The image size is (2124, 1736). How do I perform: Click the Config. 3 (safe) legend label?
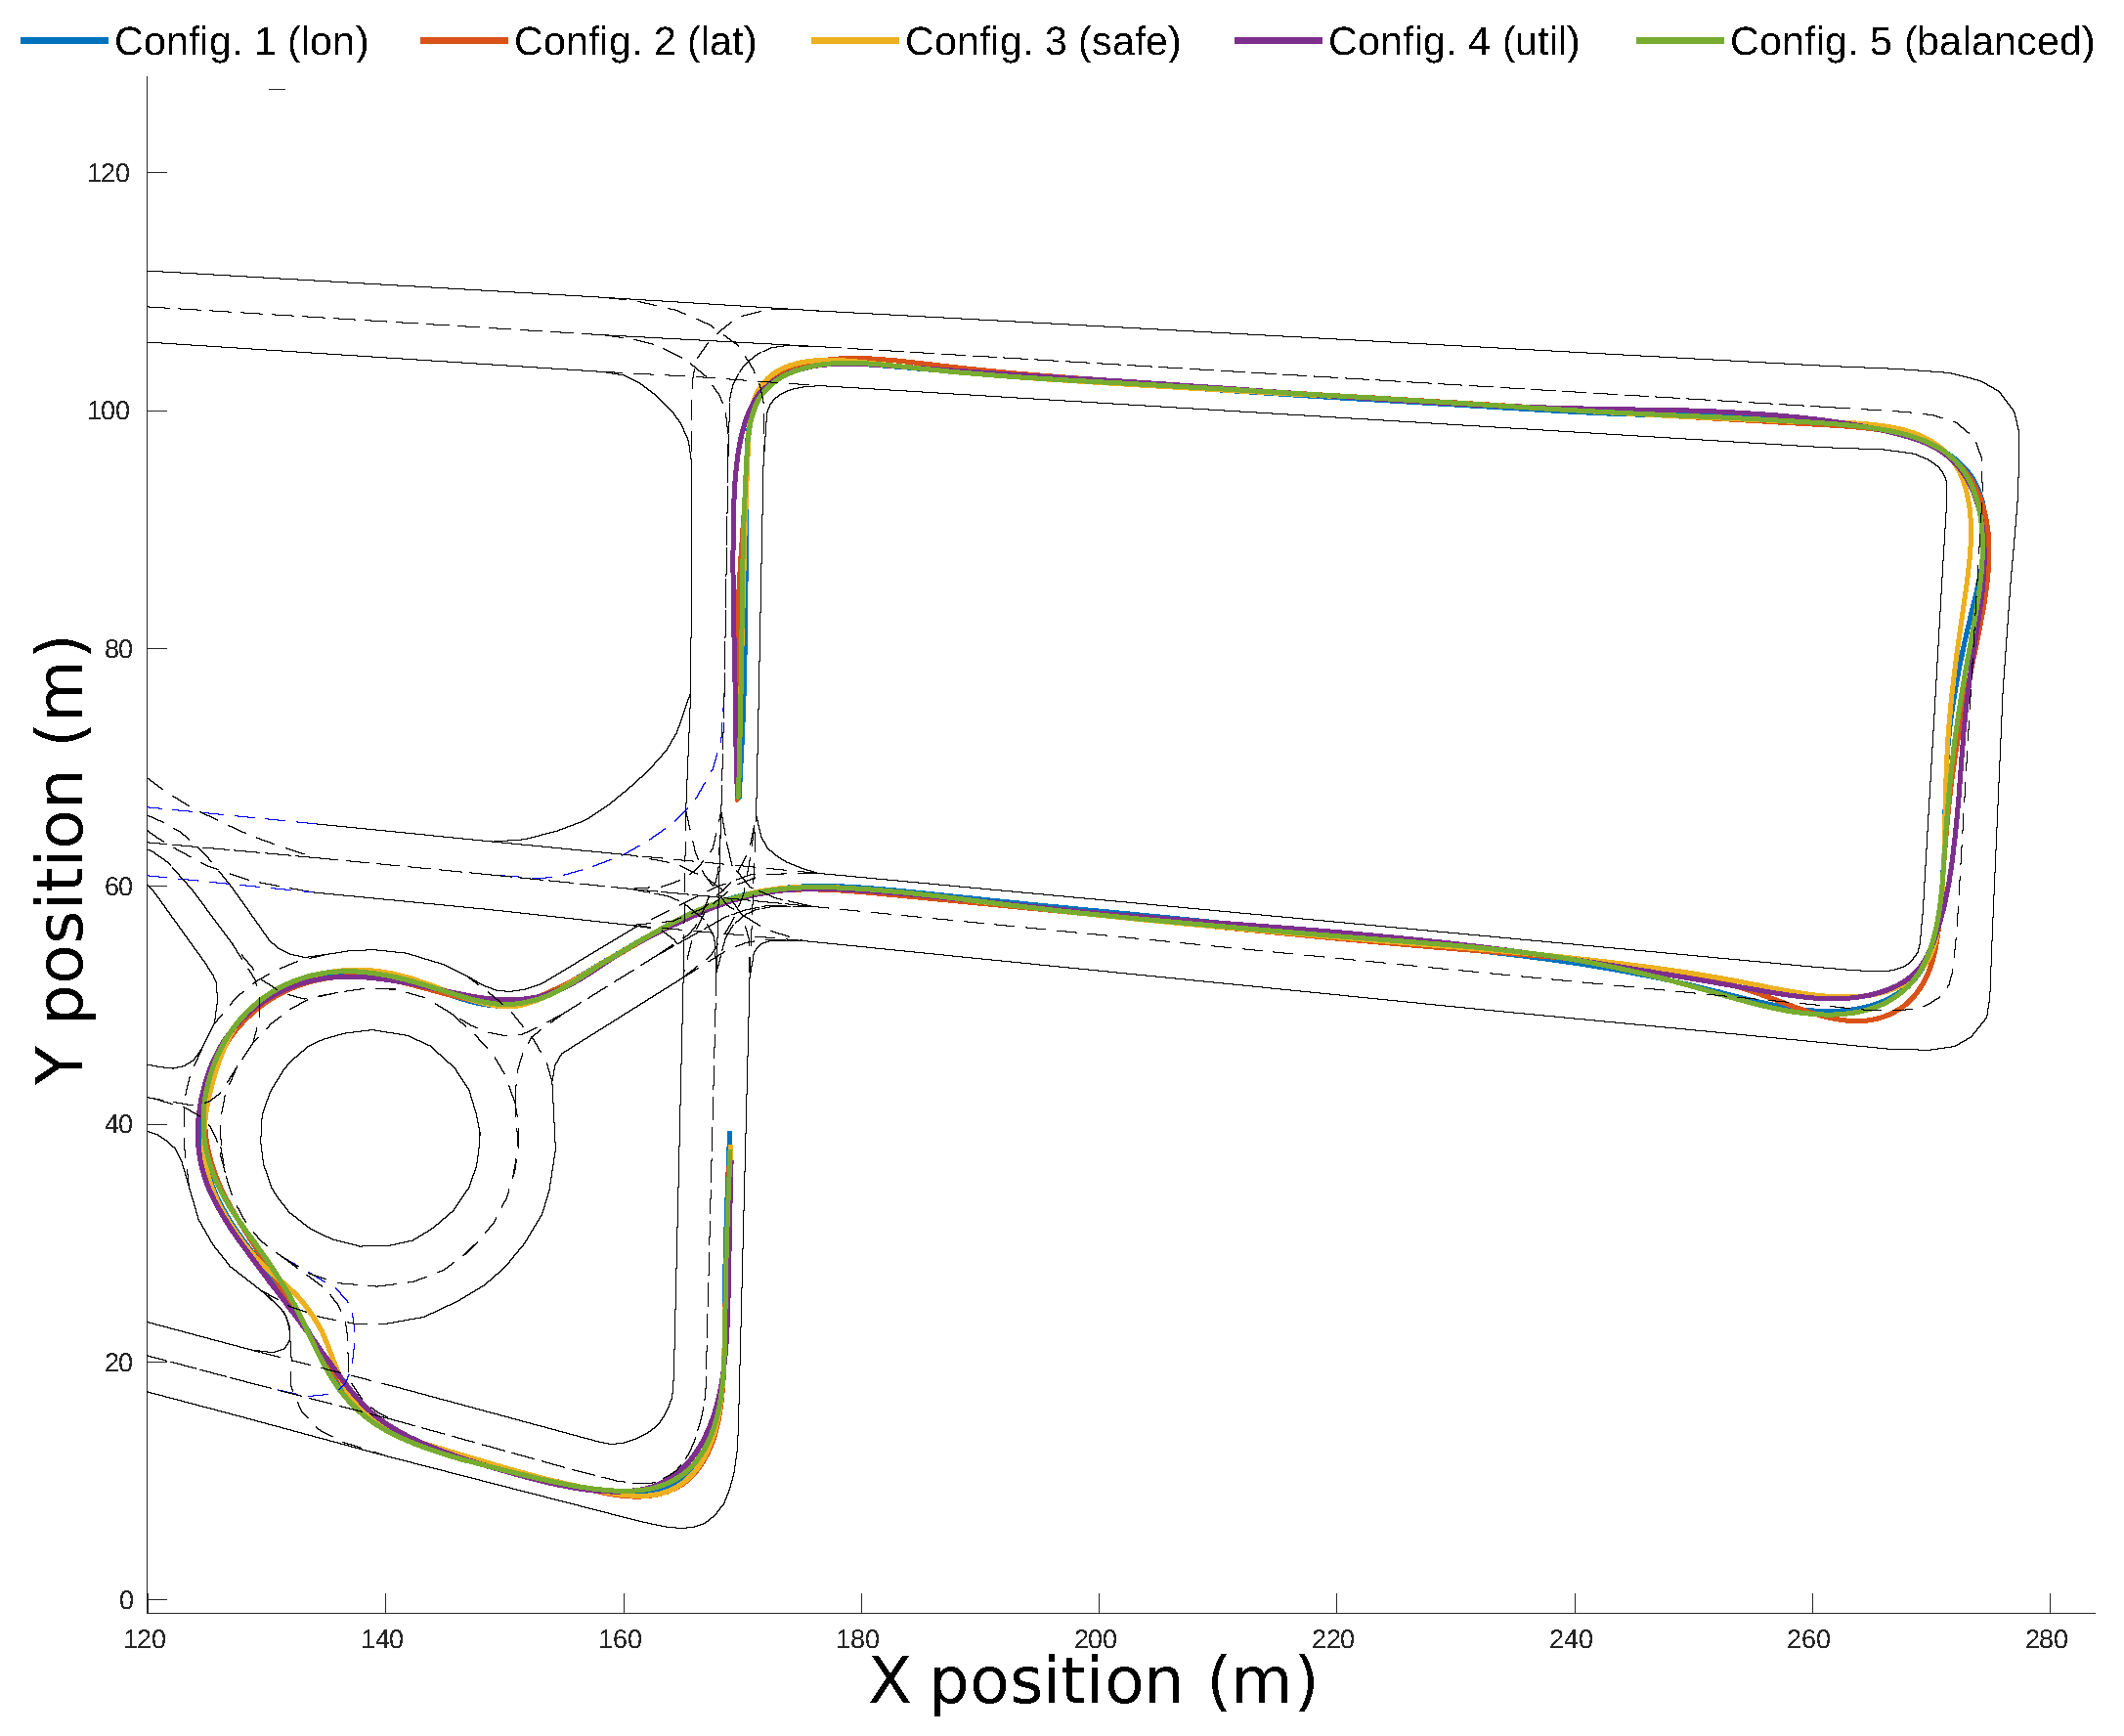(x=1043, y=42)
